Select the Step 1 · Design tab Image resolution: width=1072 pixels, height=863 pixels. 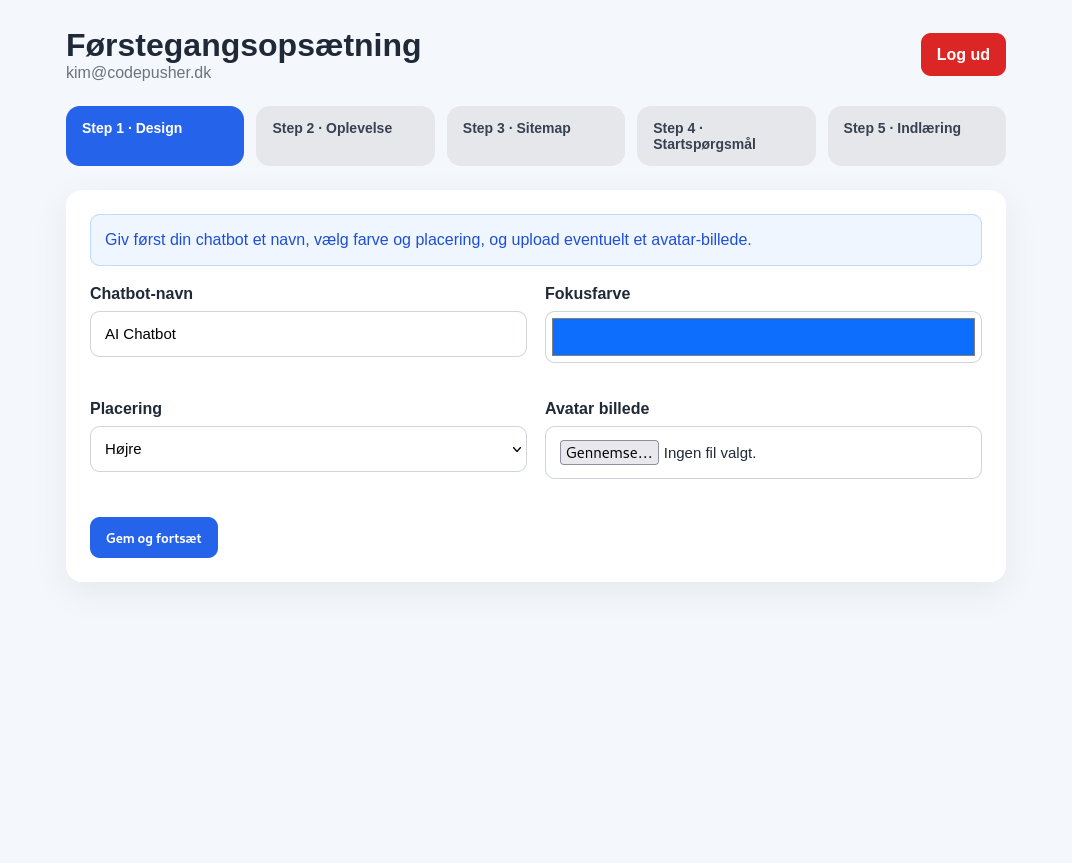coord(155,135)
